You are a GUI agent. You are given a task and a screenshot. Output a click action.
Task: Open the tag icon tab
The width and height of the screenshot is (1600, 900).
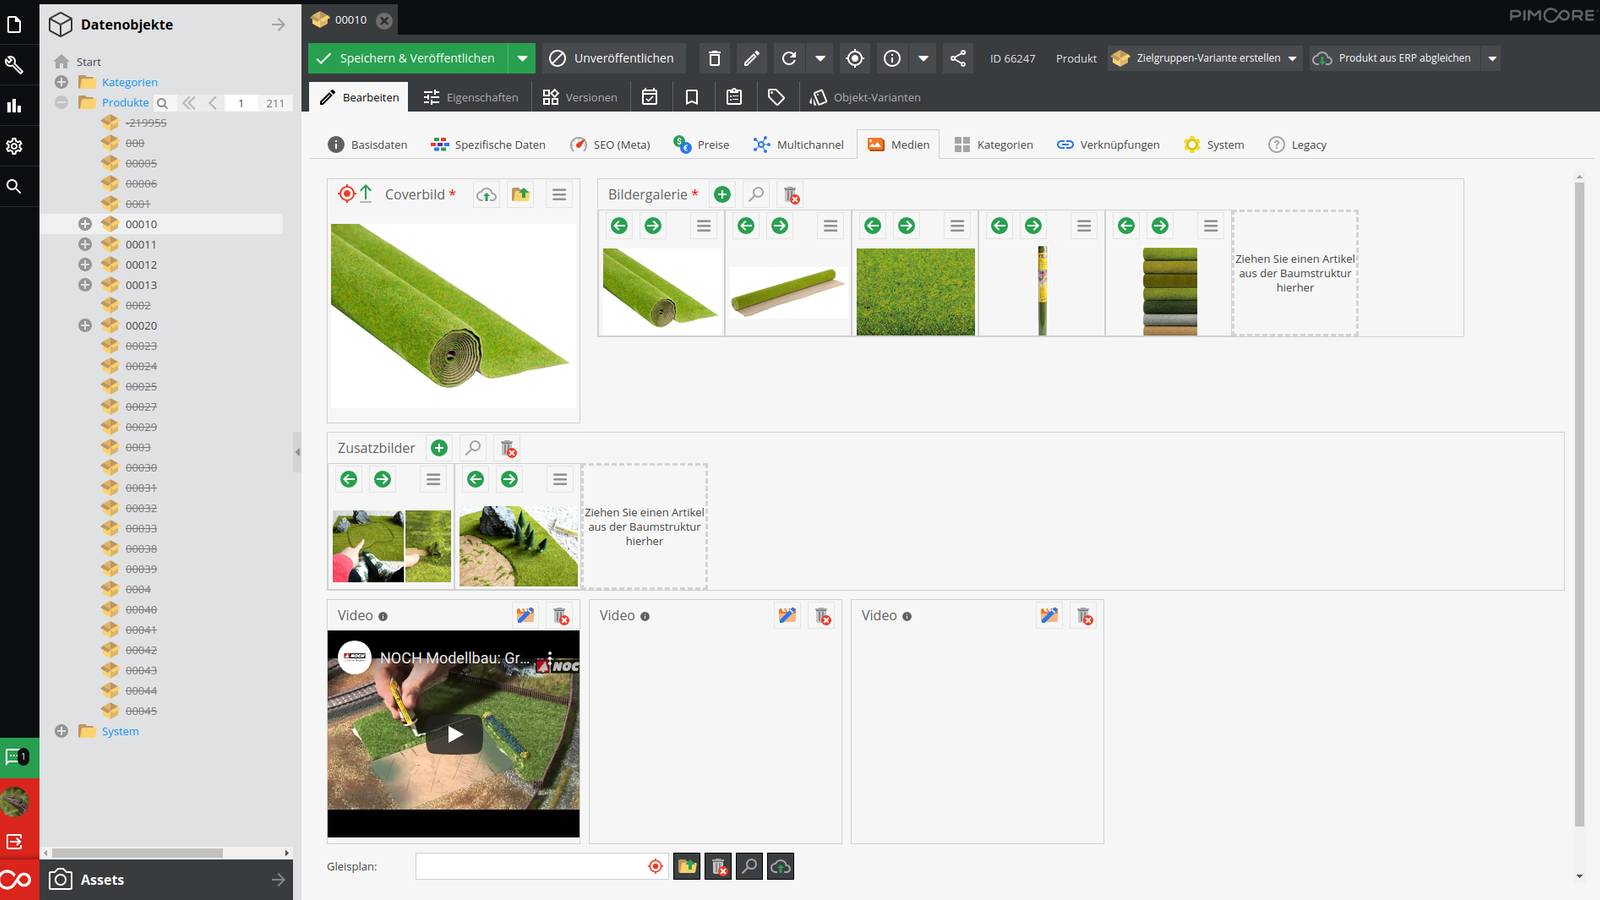(x=776, y=97)
